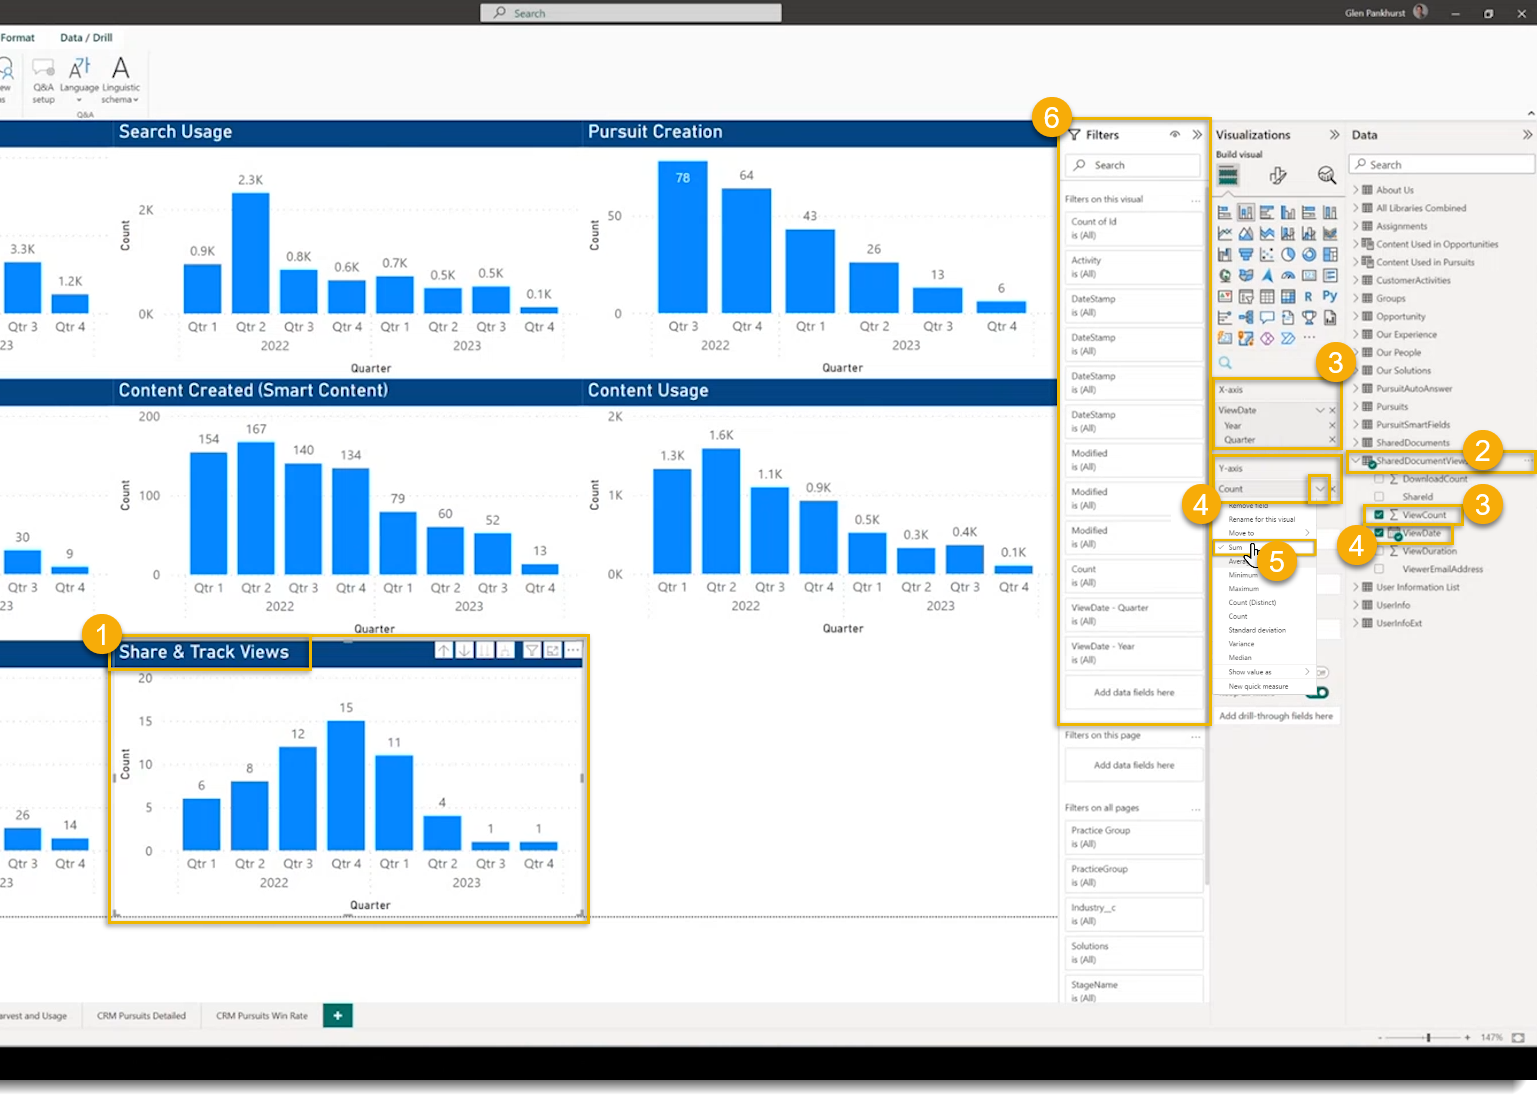Add a new page with plus button
The height and width of the screenshot is (1105, 1537).
[338, 1016]
